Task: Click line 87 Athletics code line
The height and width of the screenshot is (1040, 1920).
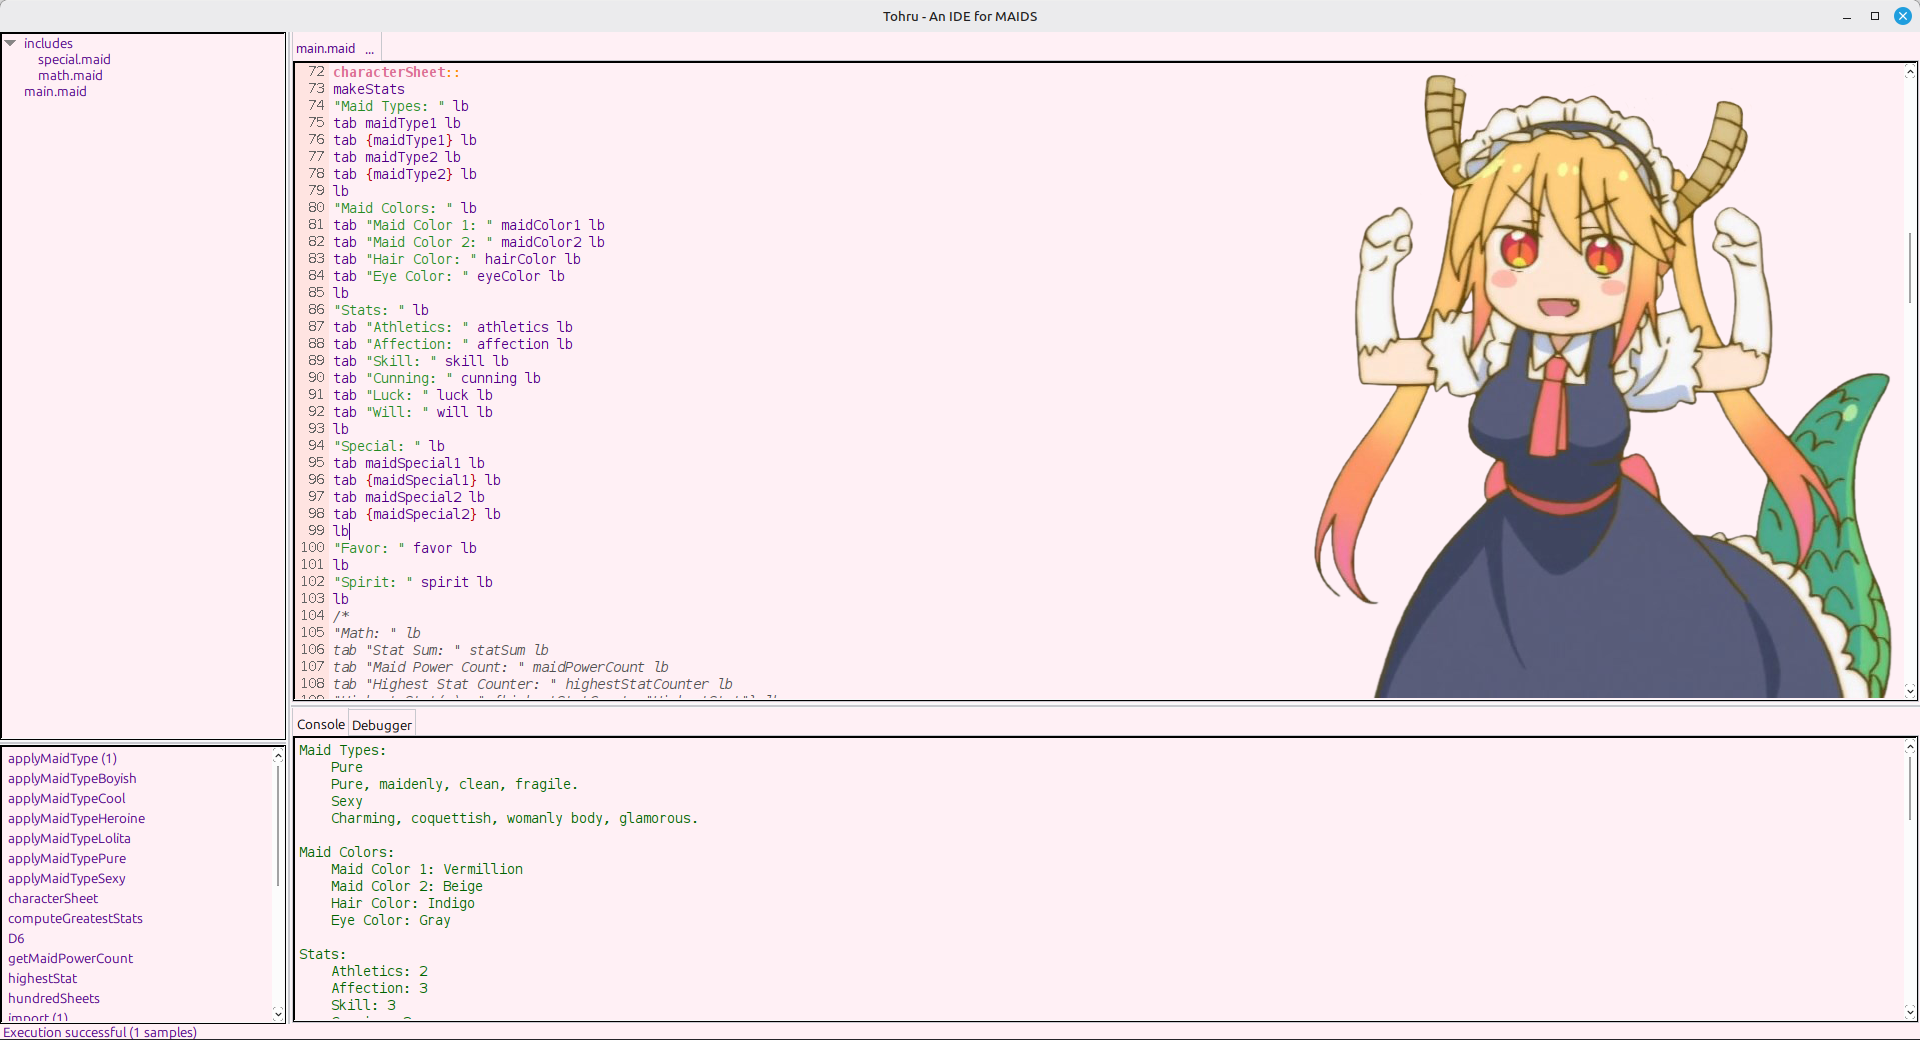Action: coord(453,327)
